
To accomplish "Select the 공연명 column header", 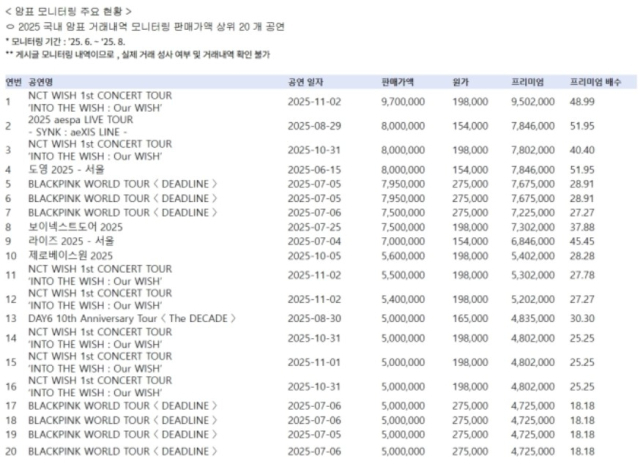I will click(x=44, y=80).
